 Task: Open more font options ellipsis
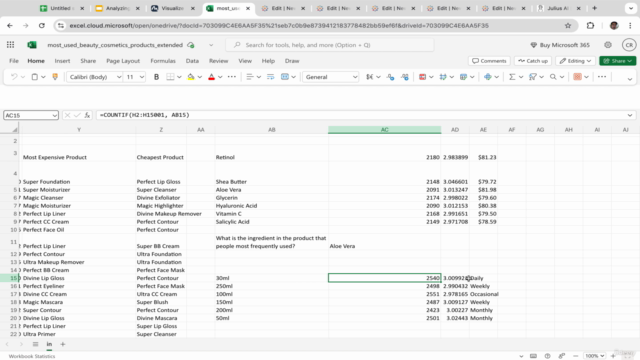232,77
